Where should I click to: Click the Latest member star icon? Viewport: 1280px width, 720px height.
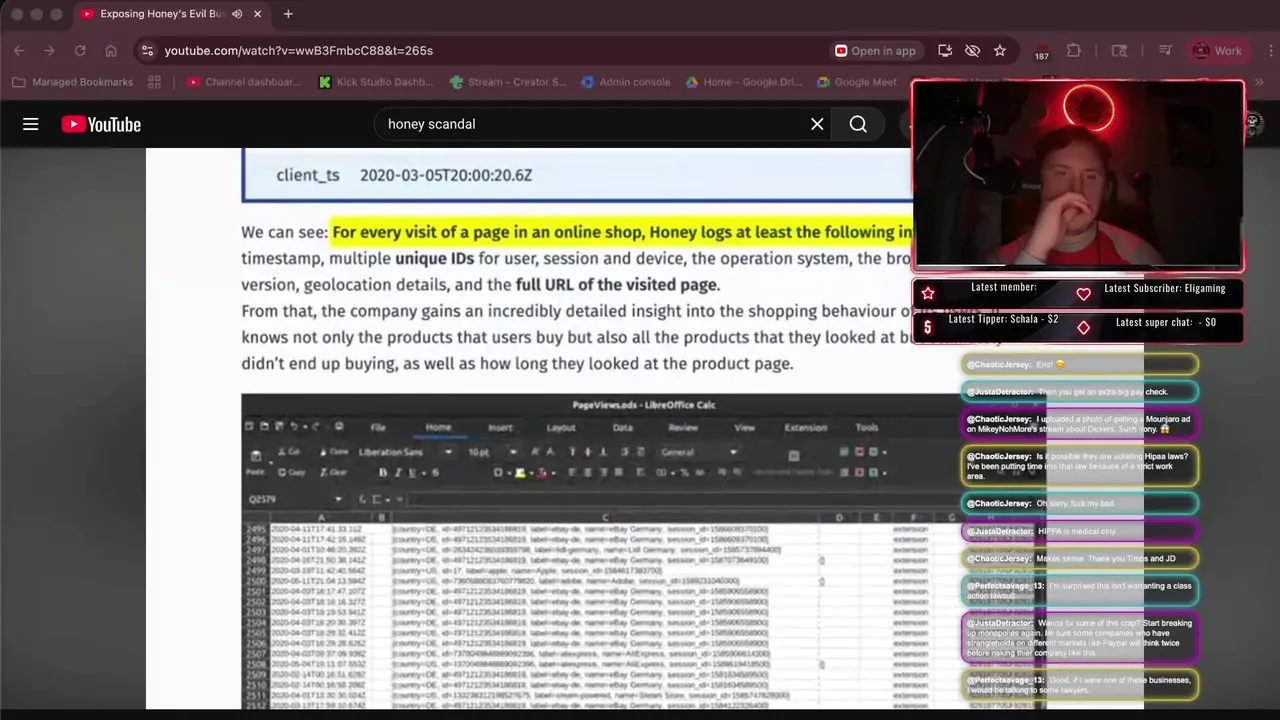coord(928,293)
